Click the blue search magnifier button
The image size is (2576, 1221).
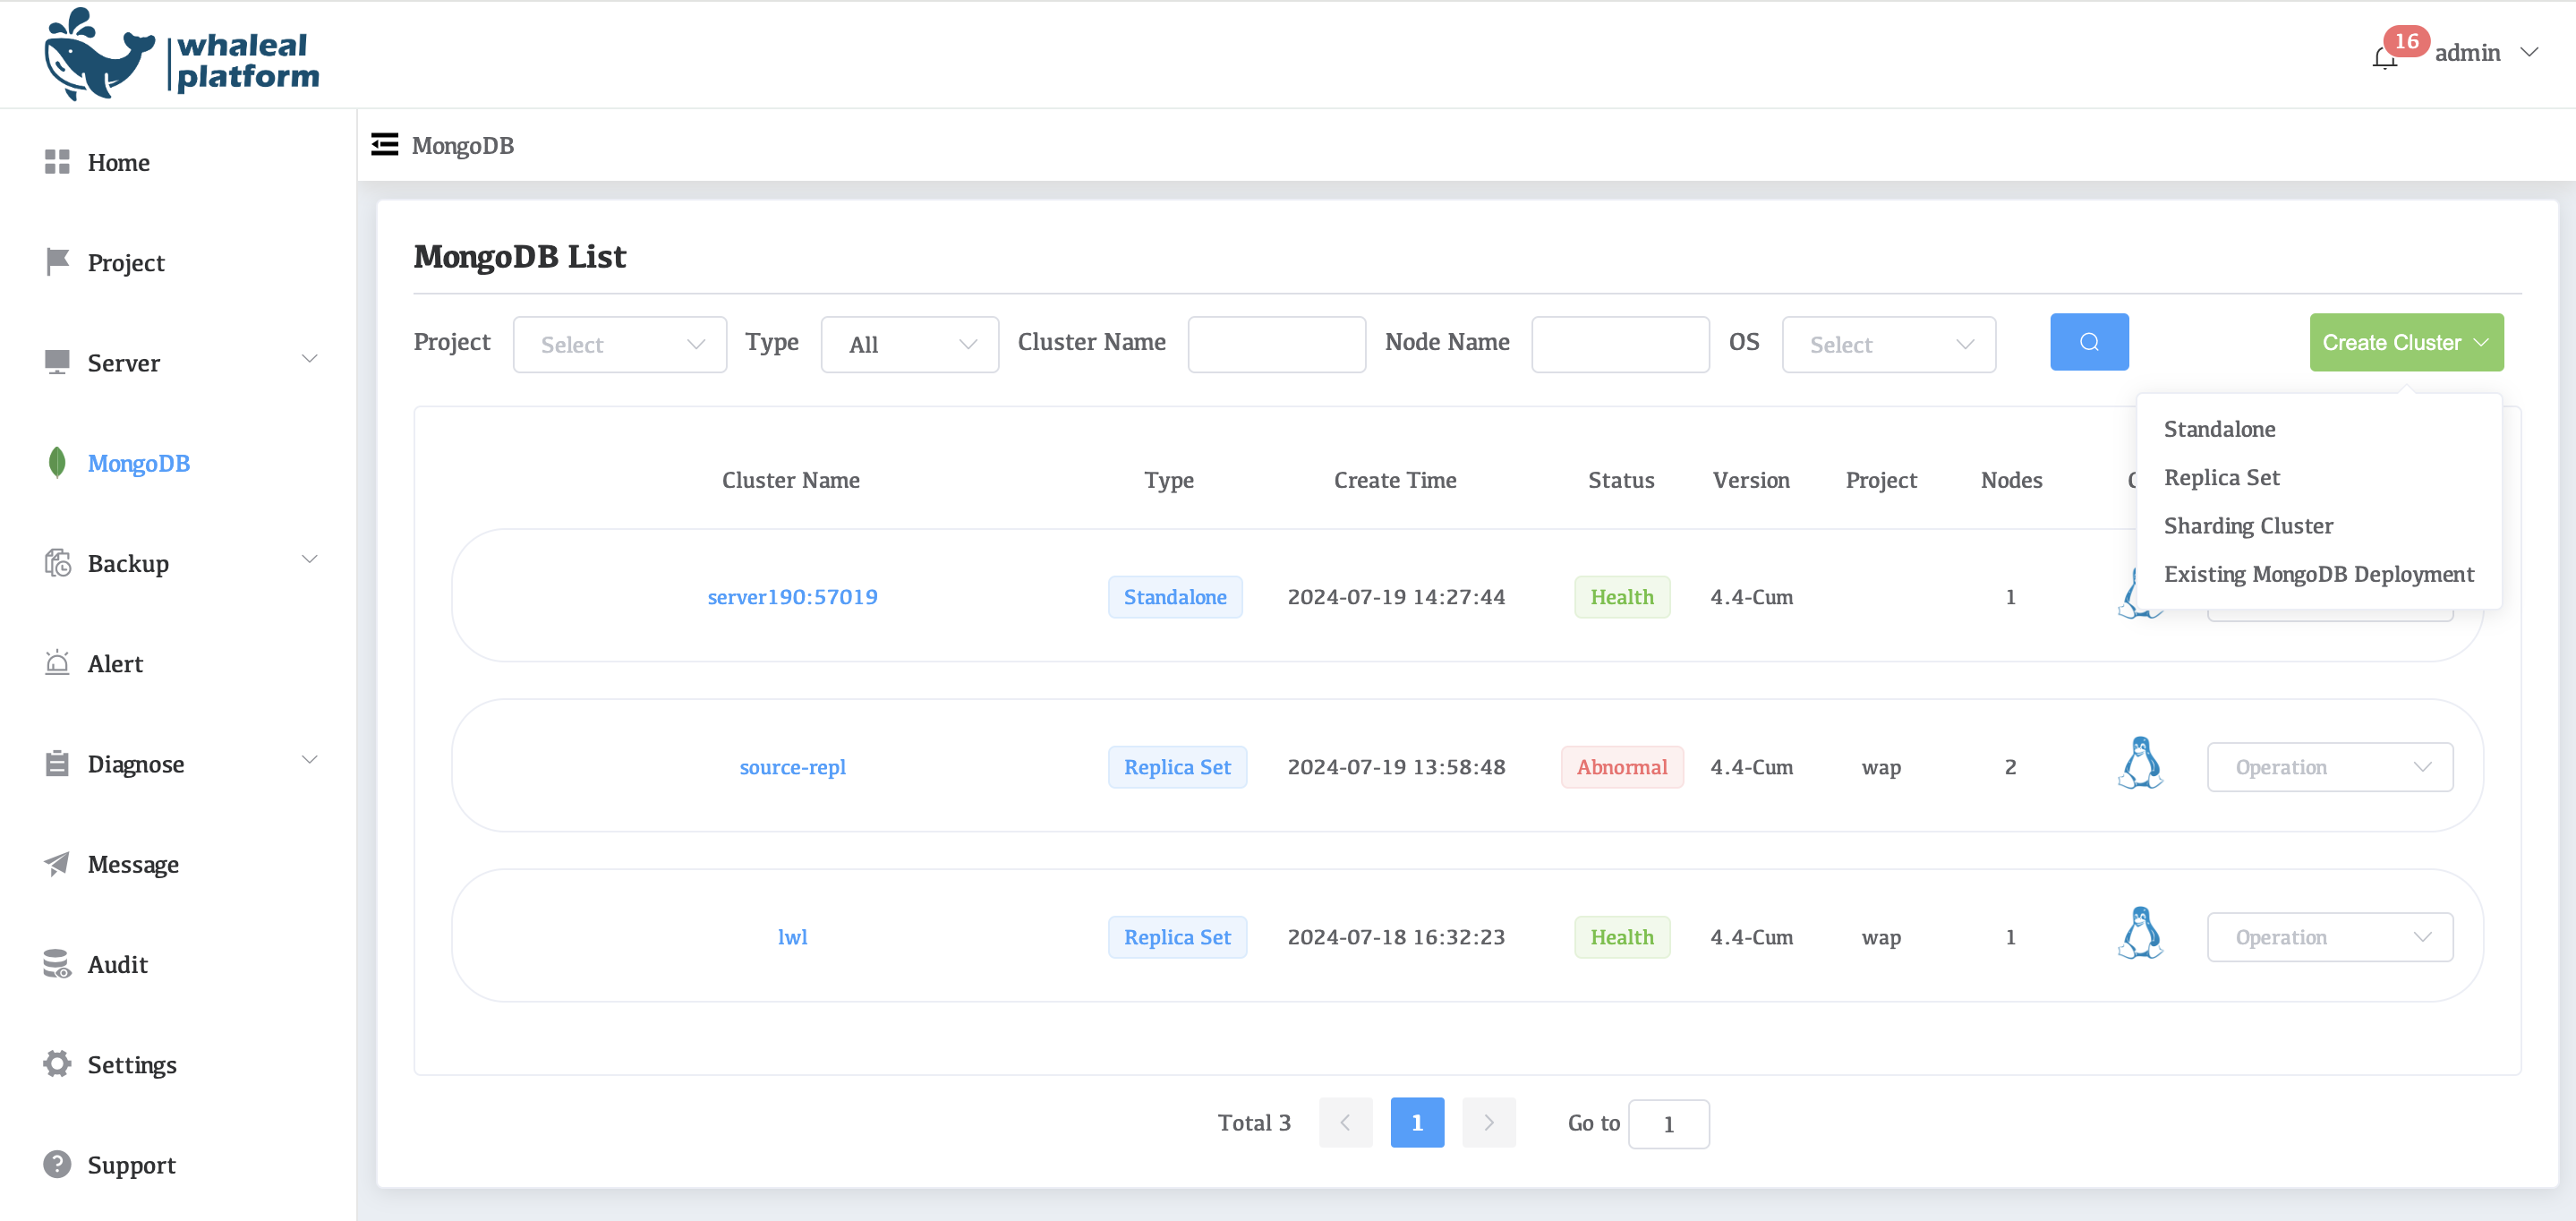[2088, 342]
